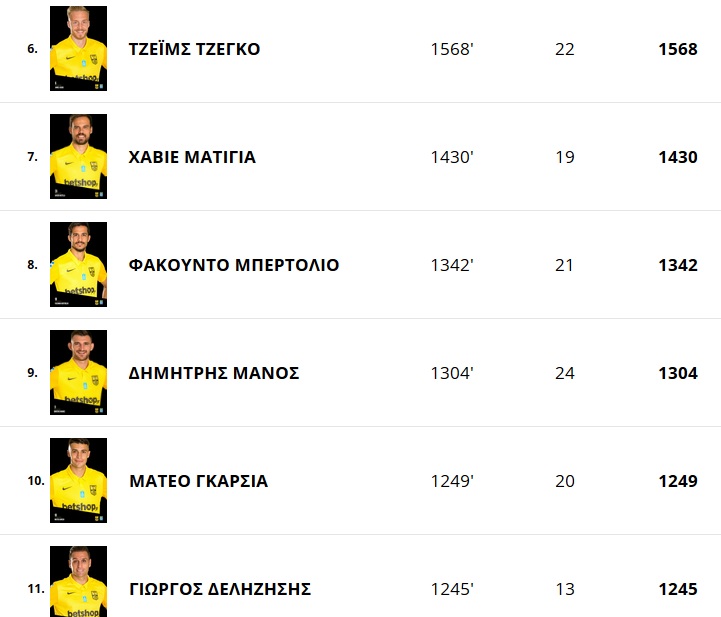Open ΦΑΚΟΥΝΤΟ ΜΠΕΡΤΟΛΙΟ player photo

pos(78,264)
